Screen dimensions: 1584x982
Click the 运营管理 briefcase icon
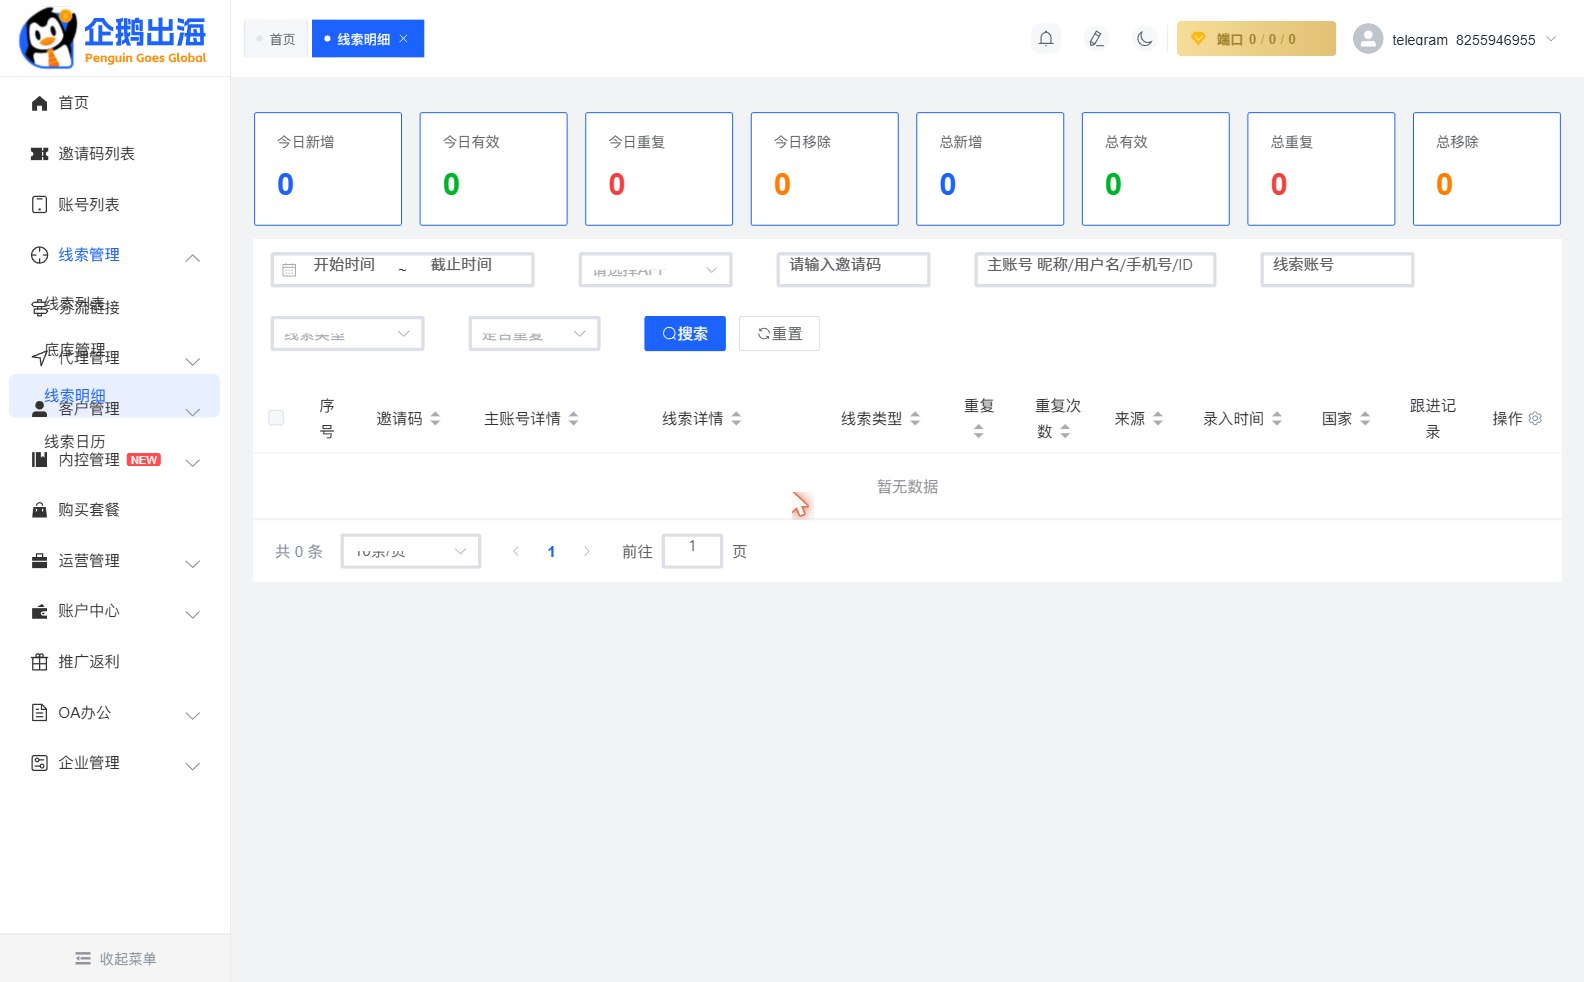39,561
